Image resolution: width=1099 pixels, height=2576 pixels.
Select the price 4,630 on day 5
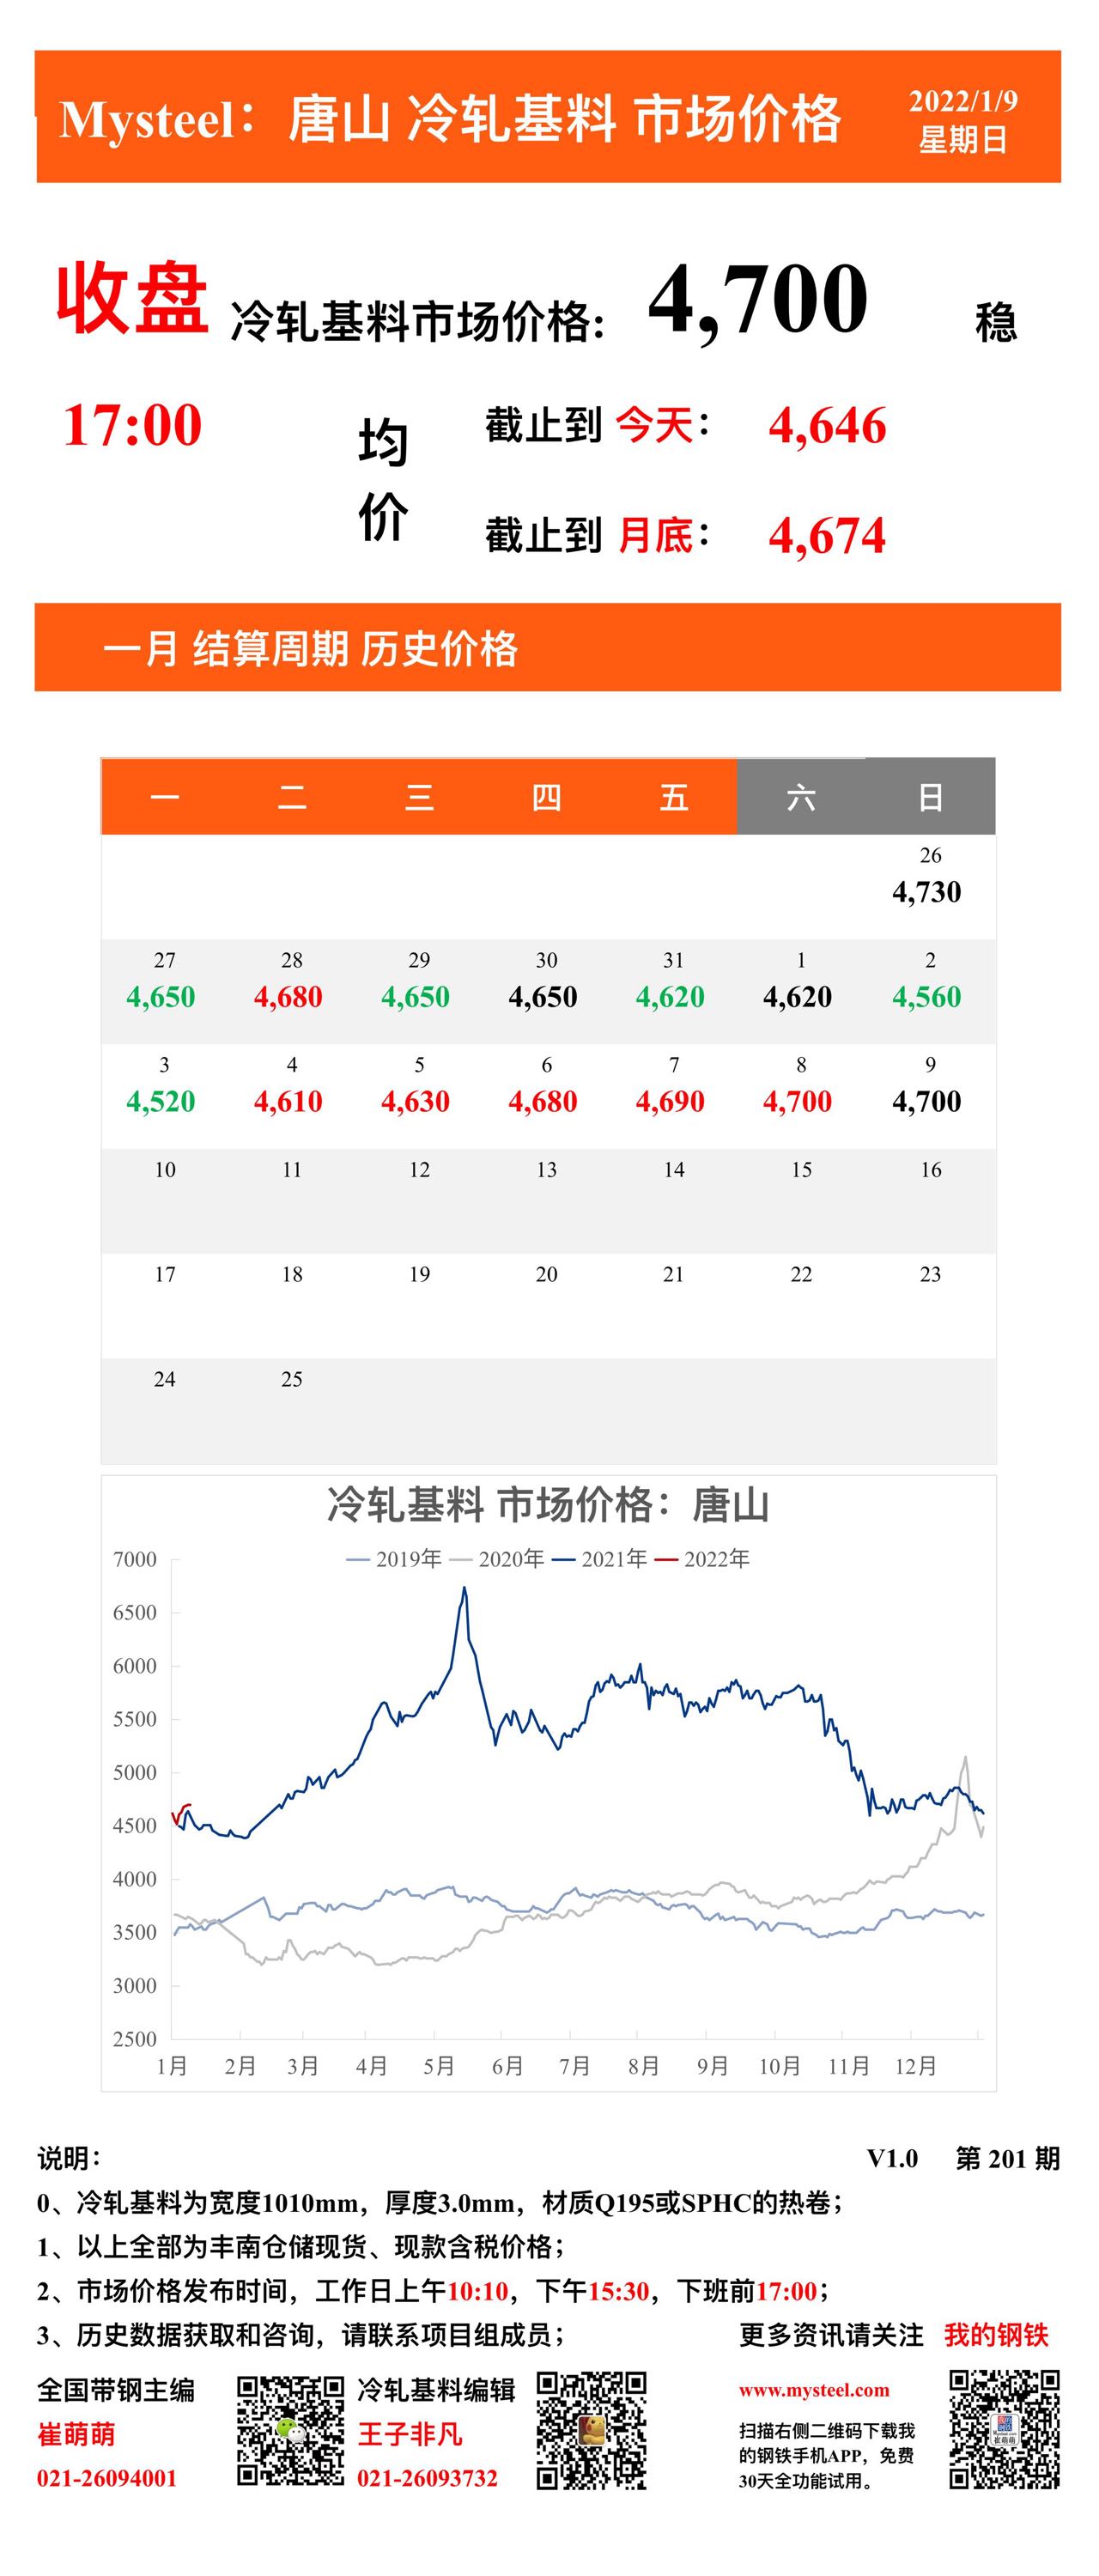(x=415, y=1102)
